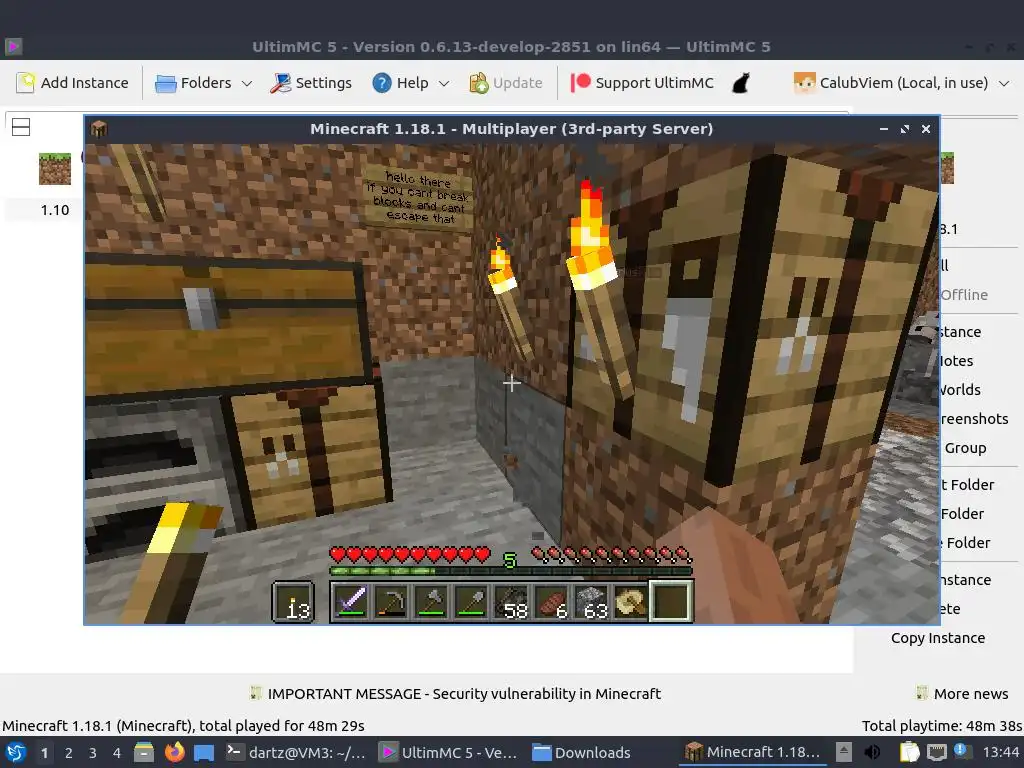The width and height of the screenshot is (1024, 768).
Task: Click Copy Instance in the side panel
Action: 938,638
